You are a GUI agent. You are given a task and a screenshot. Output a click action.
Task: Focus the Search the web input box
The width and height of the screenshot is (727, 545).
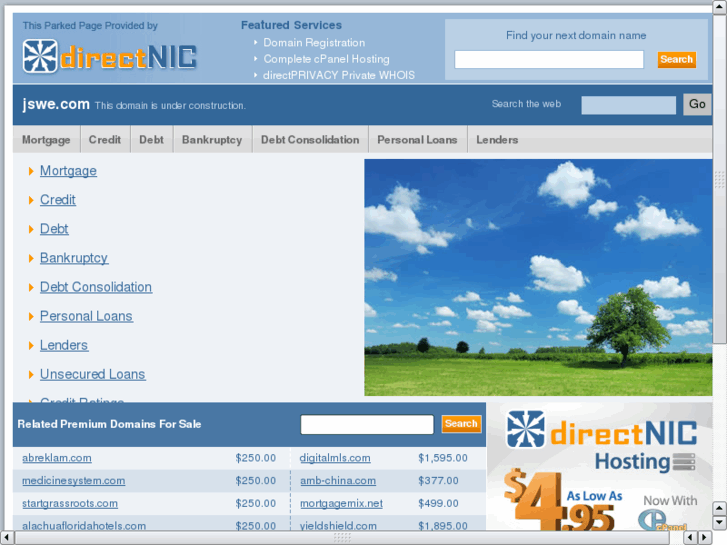(x=628, y=105)
